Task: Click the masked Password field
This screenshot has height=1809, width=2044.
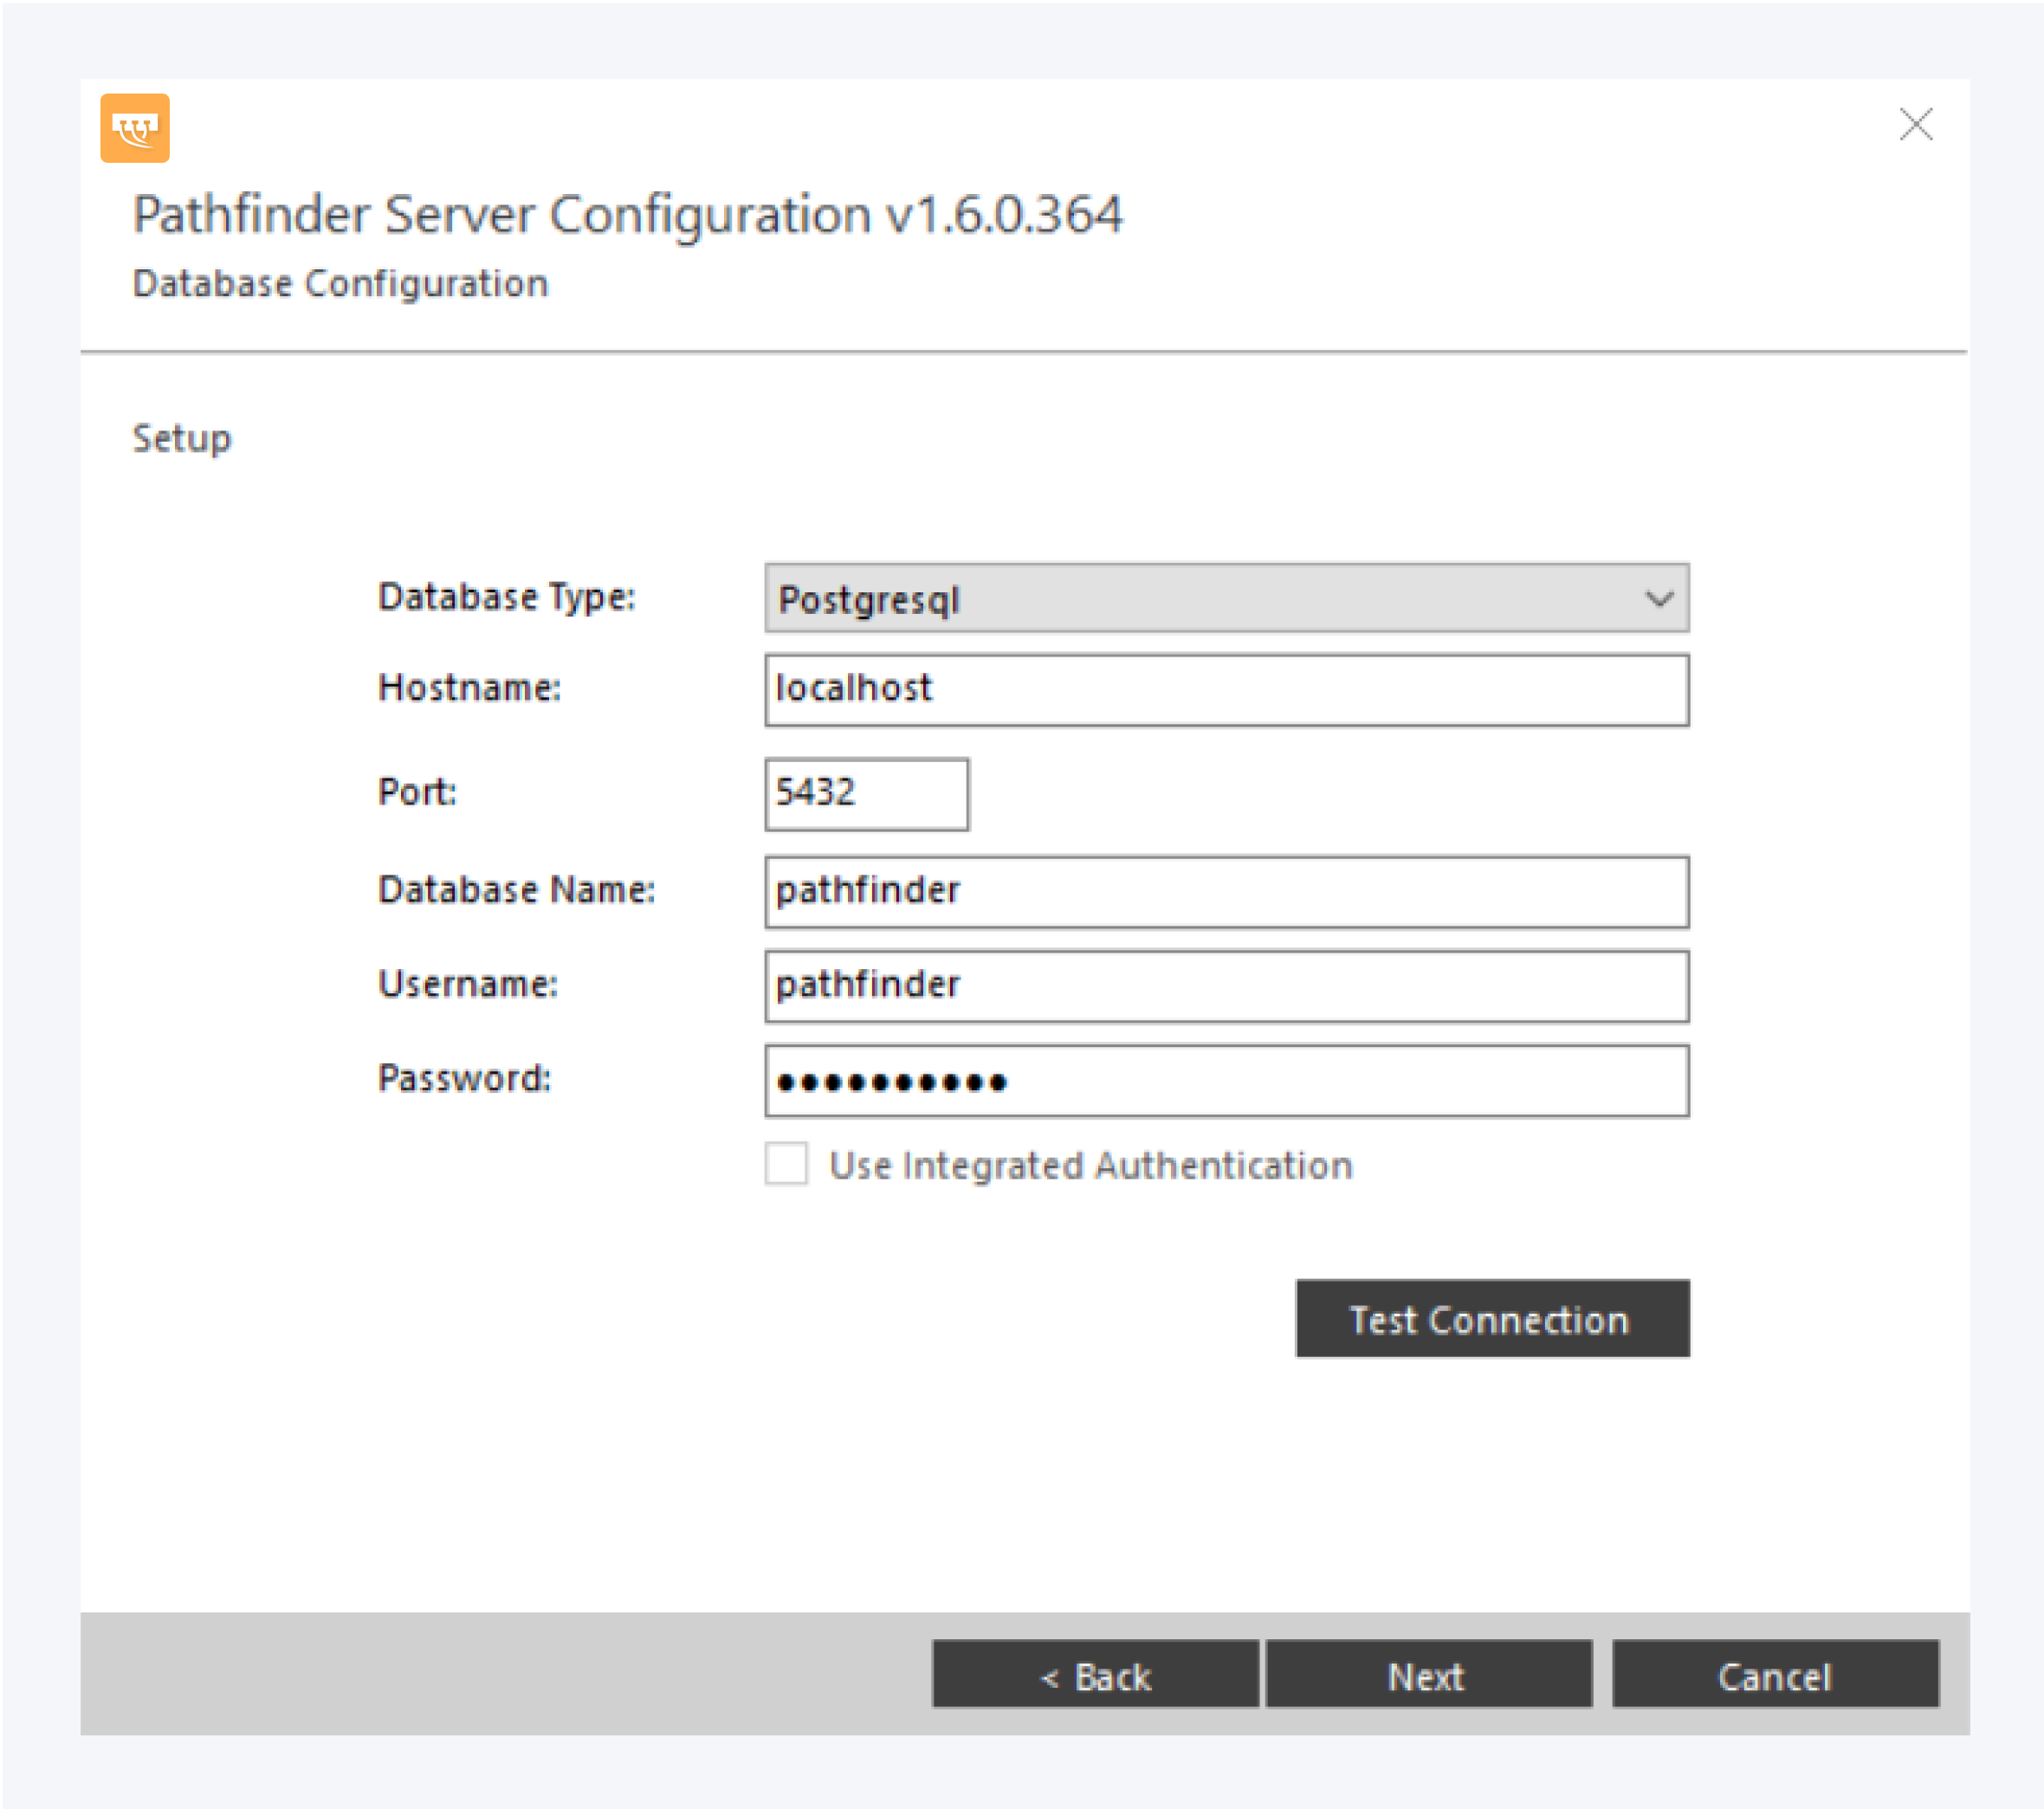Action: pos(1225,1081)
